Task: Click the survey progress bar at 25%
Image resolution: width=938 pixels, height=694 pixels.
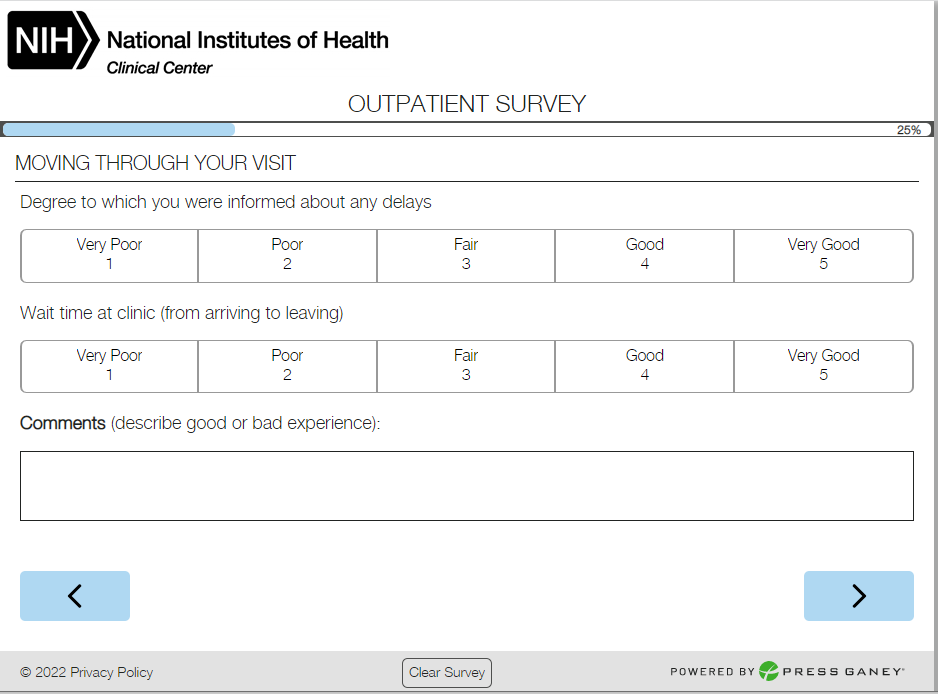Action: [467, 129]
